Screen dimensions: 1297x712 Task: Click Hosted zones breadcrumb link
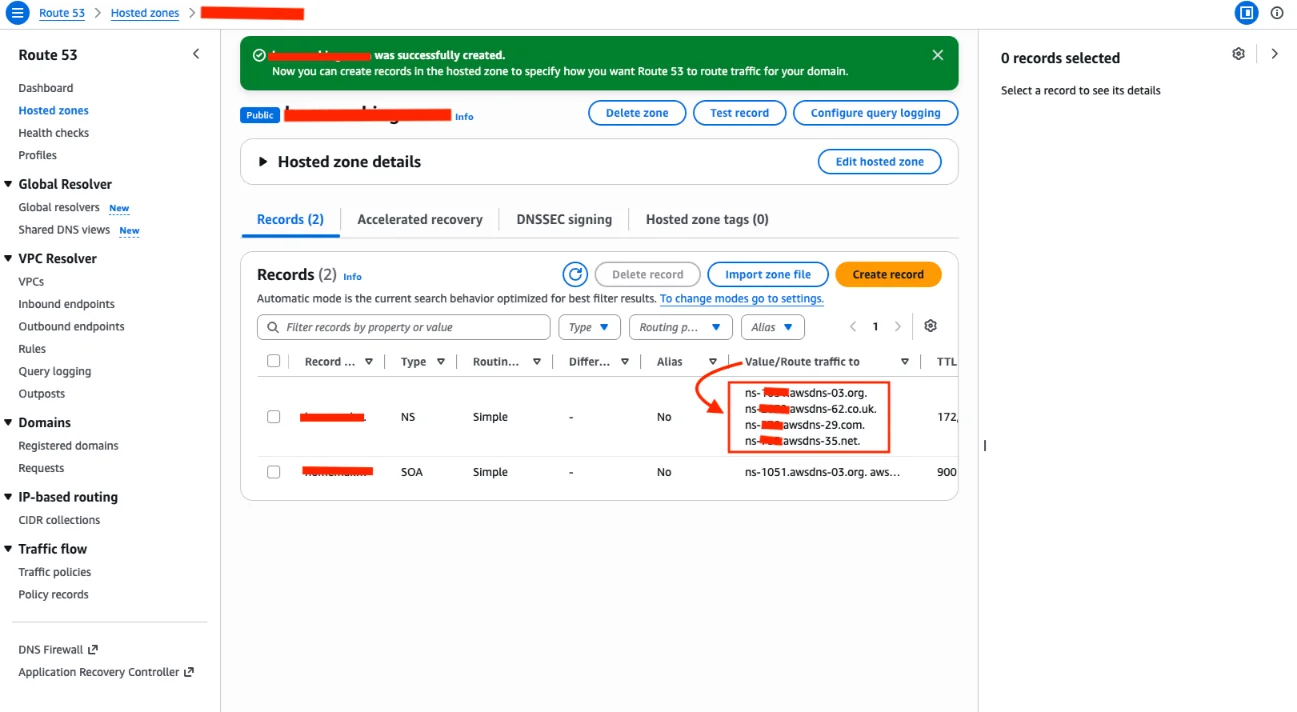[145, 13]
